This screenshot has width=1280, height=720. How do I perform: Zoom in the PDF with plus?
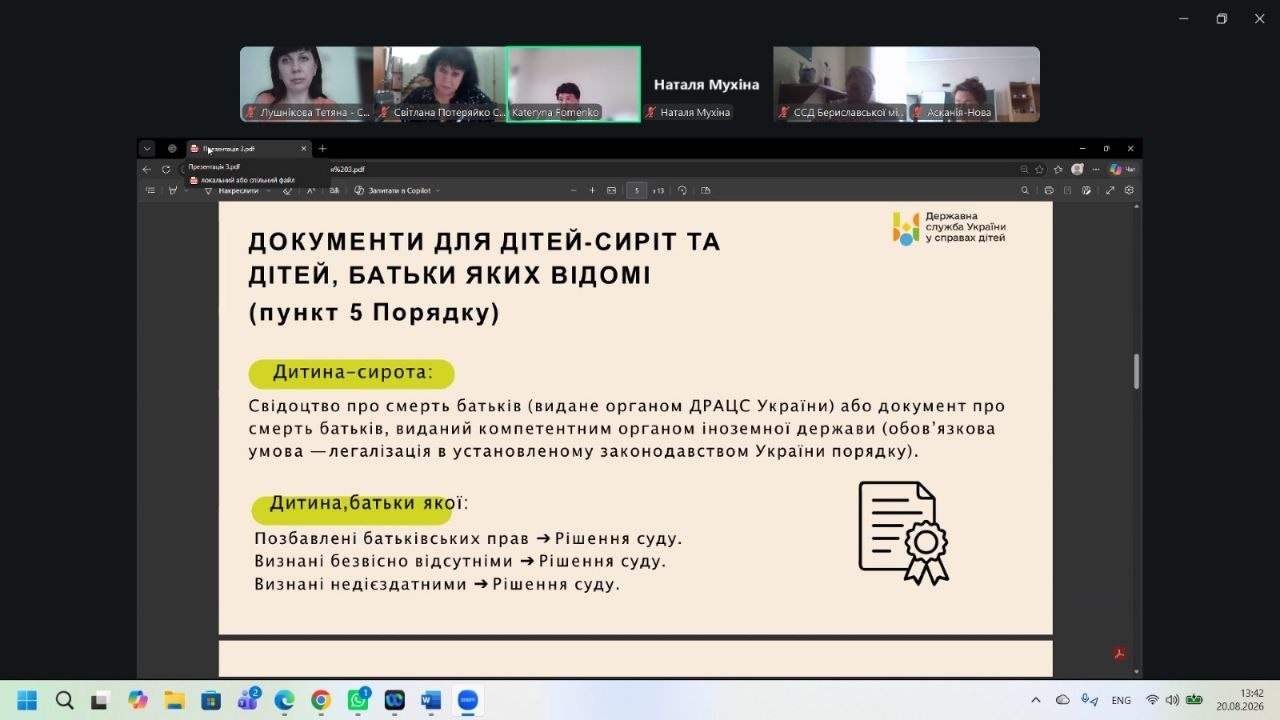click(x=592, y=190)
